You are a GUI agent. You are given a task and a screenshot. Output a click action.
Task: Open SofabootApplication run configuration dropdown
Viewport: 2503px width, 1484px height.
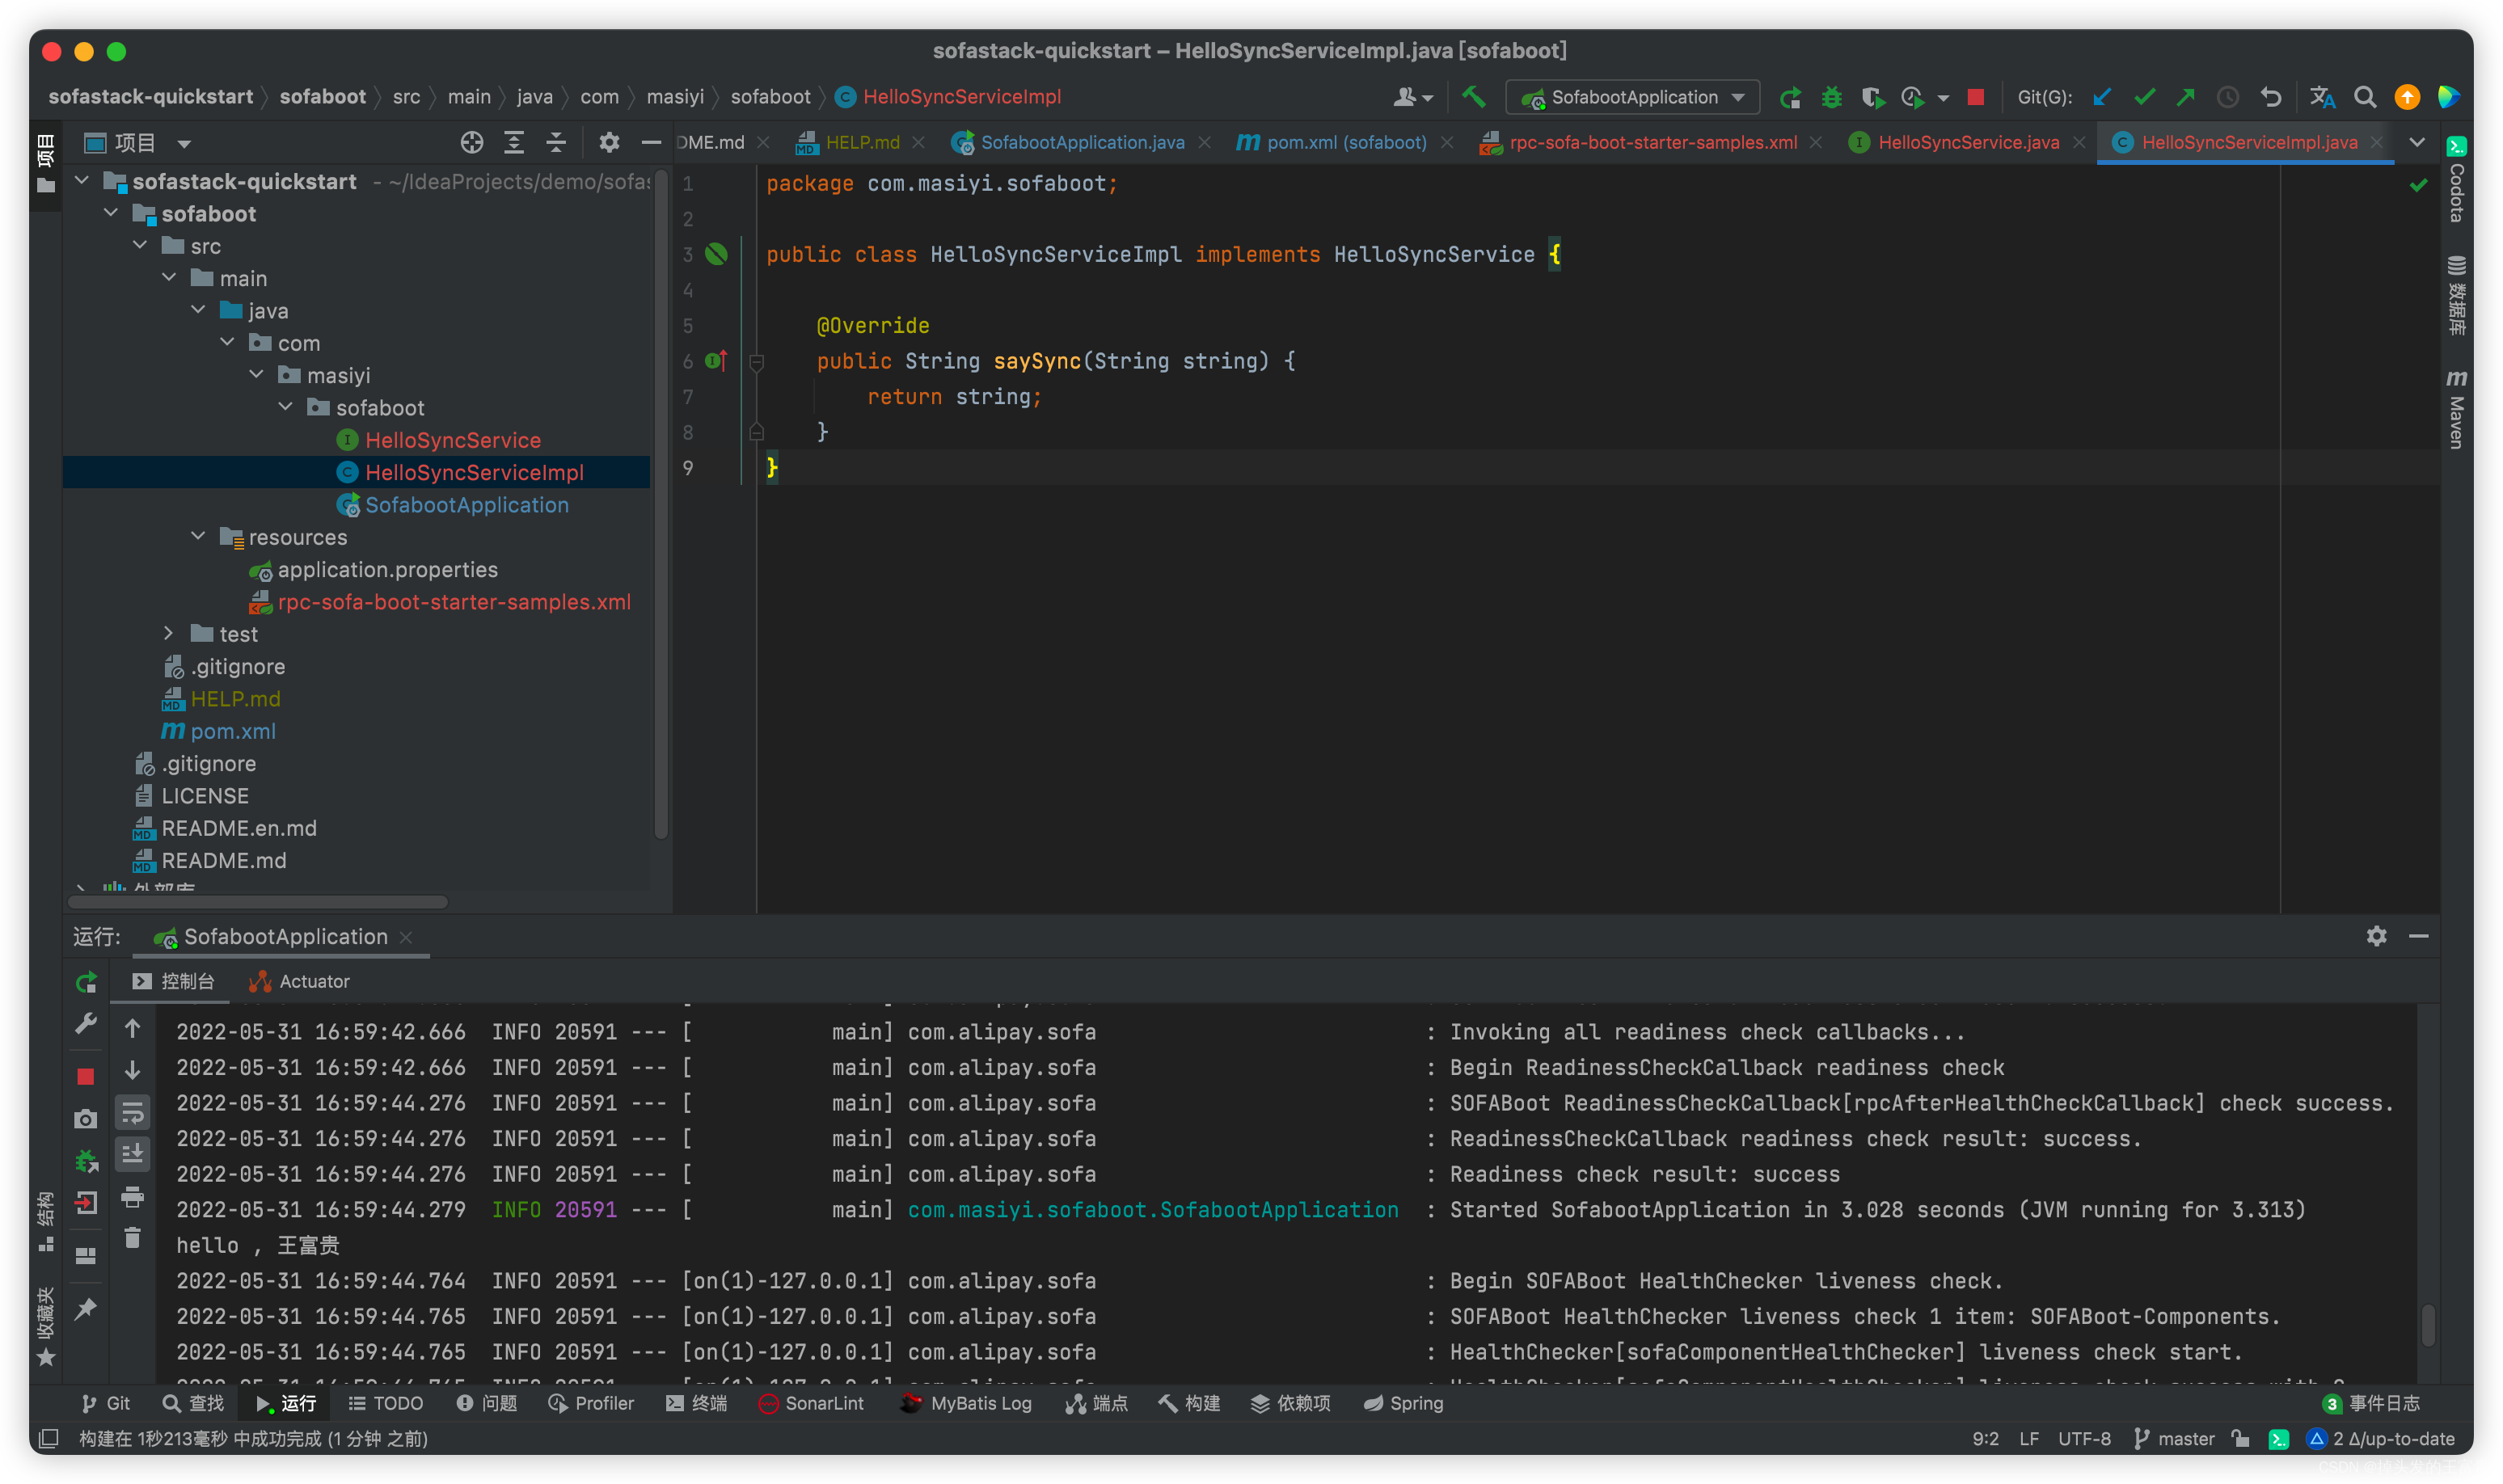click(1632, 97)
